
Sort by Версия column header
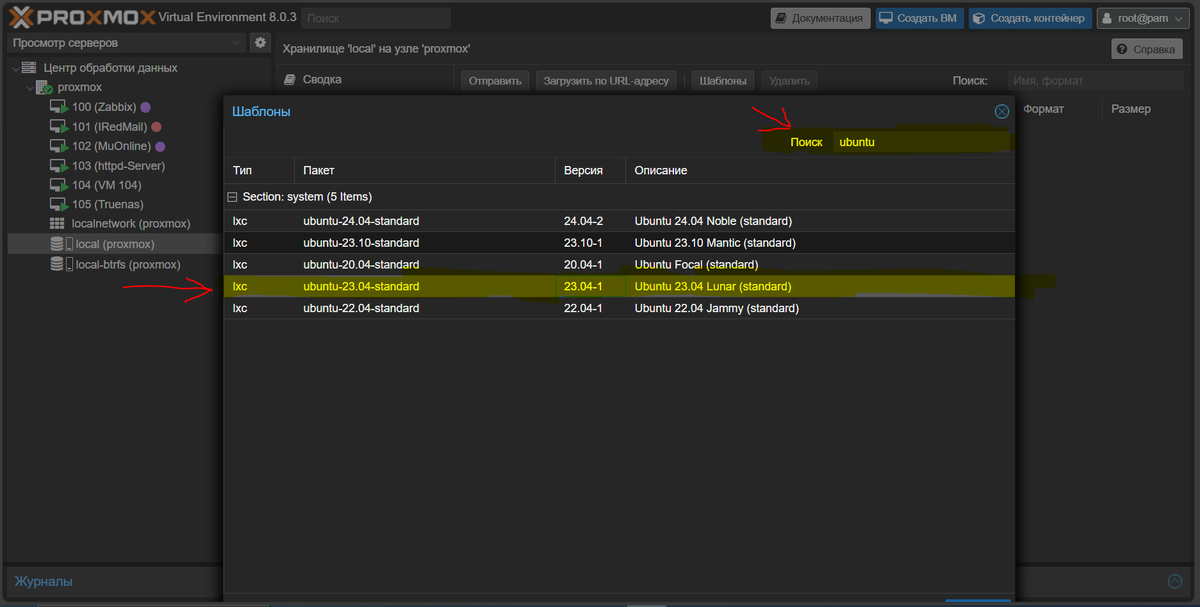(590, 171)
